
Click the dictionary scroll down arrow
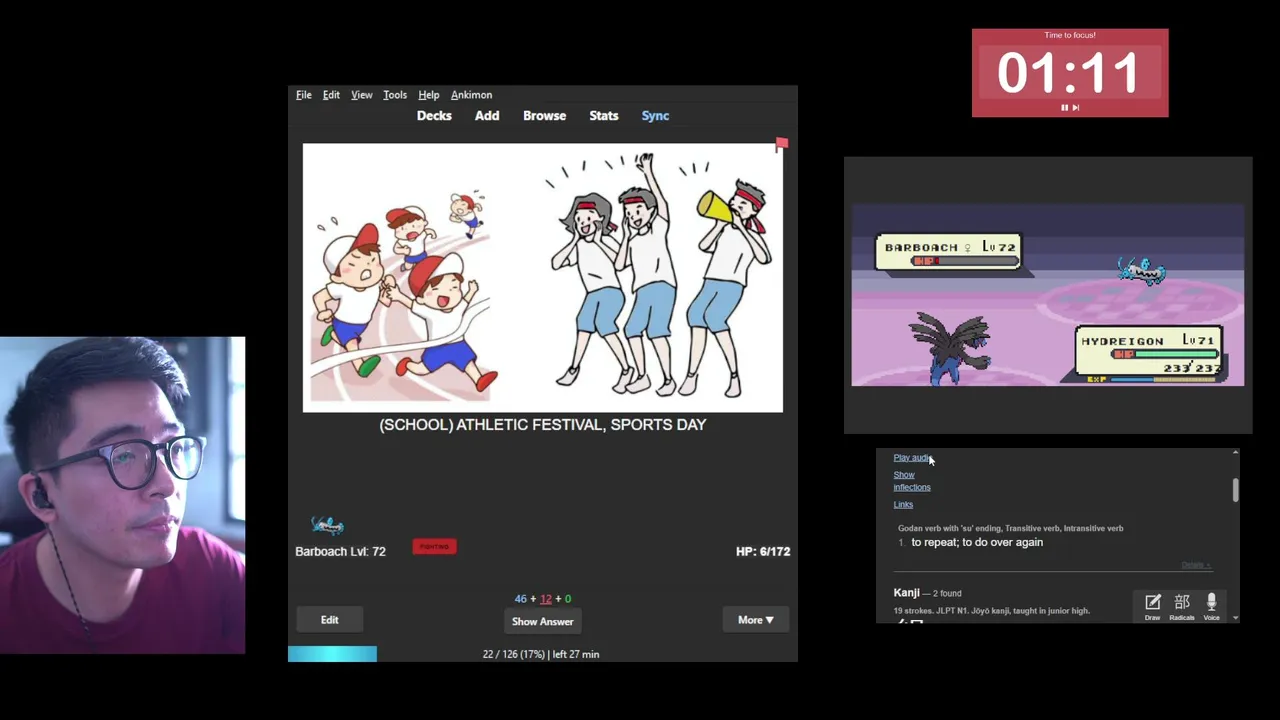click(1235, 618)
